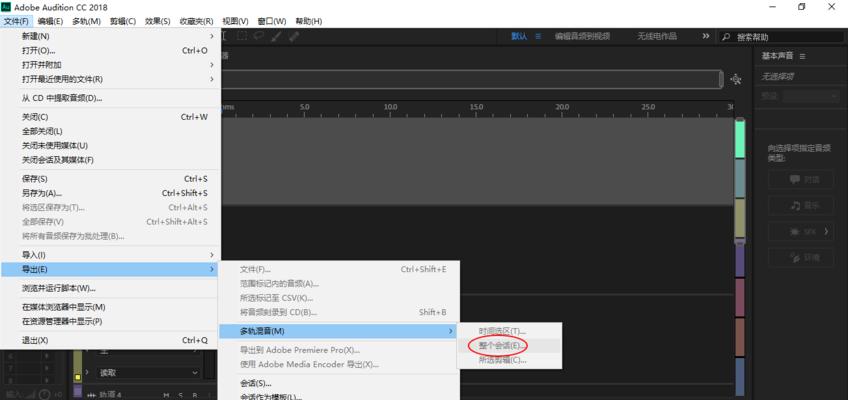The height and width of the screenshot is (400, 848).
Task: Click the timeline zoom navigator bar
Action: (472, 79)
